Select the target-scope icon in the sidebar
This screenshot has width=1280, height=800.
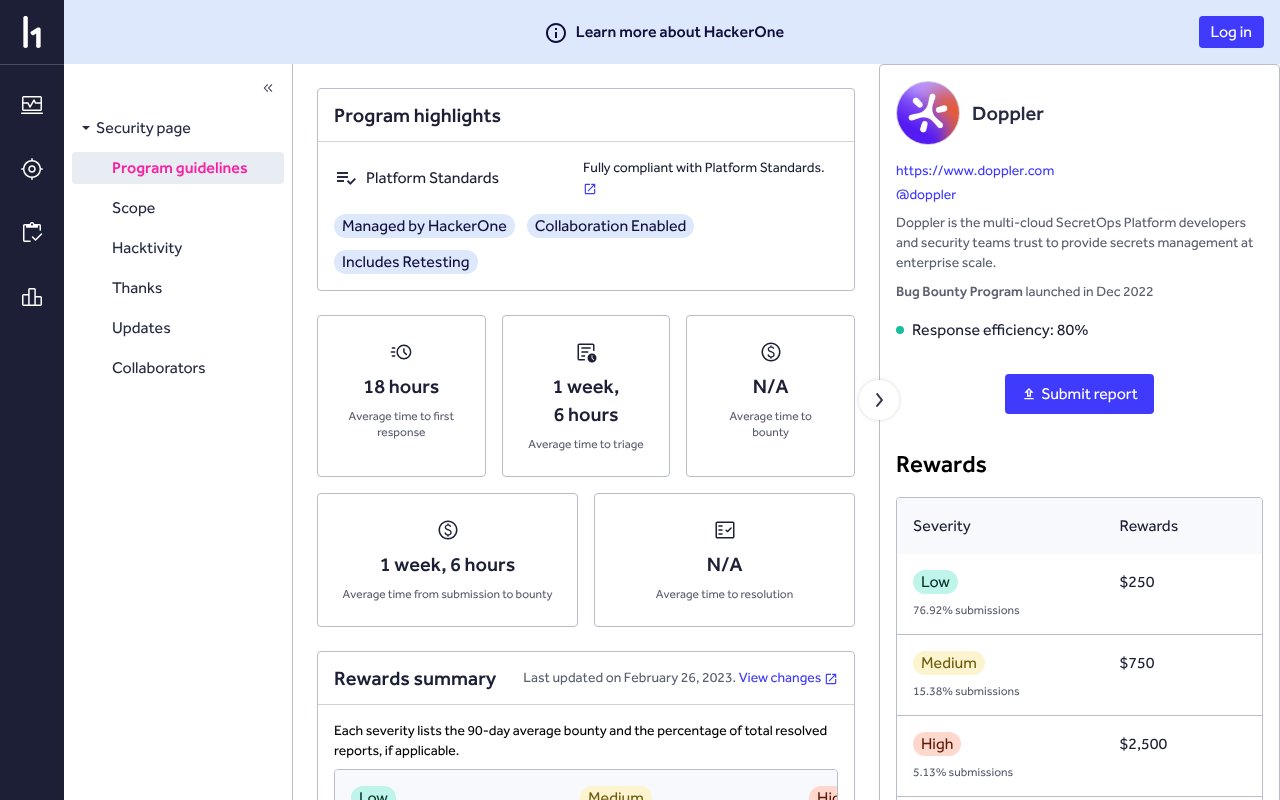click(x=32, y=169)
